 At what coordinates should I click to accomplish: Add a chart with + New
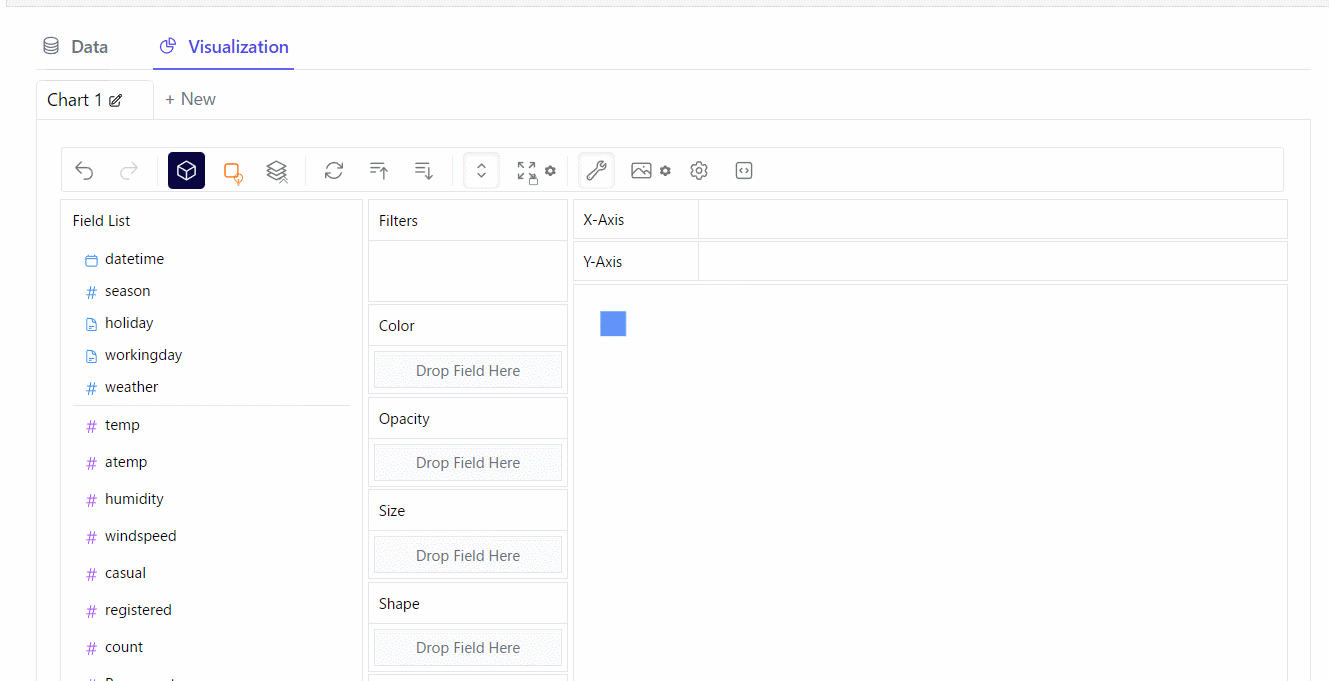tap(190, 99)
